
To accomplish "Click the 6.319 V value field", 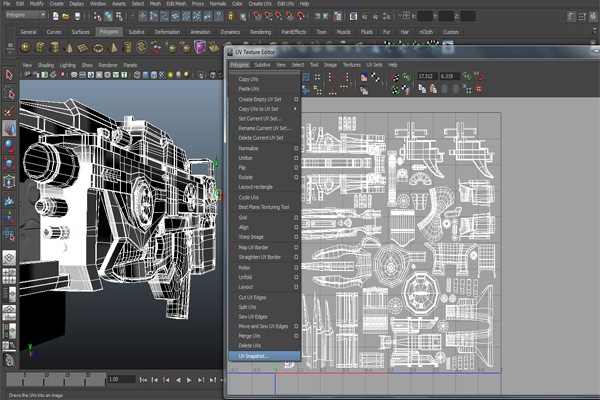I will pos(449,76).
